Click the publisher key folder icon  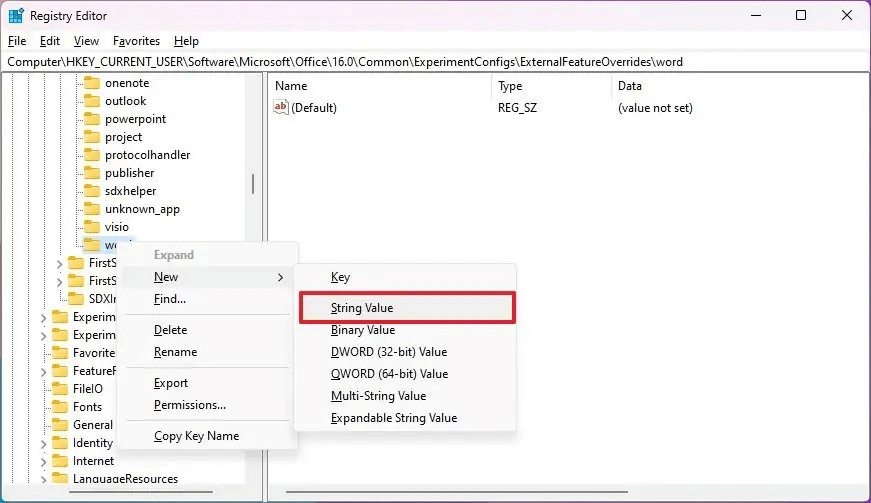tap(91, 173)
